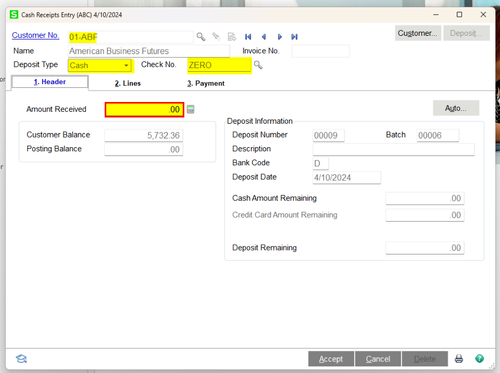
Task: Click the 'Bank Code' label
Action: click(x=251, y=163)
